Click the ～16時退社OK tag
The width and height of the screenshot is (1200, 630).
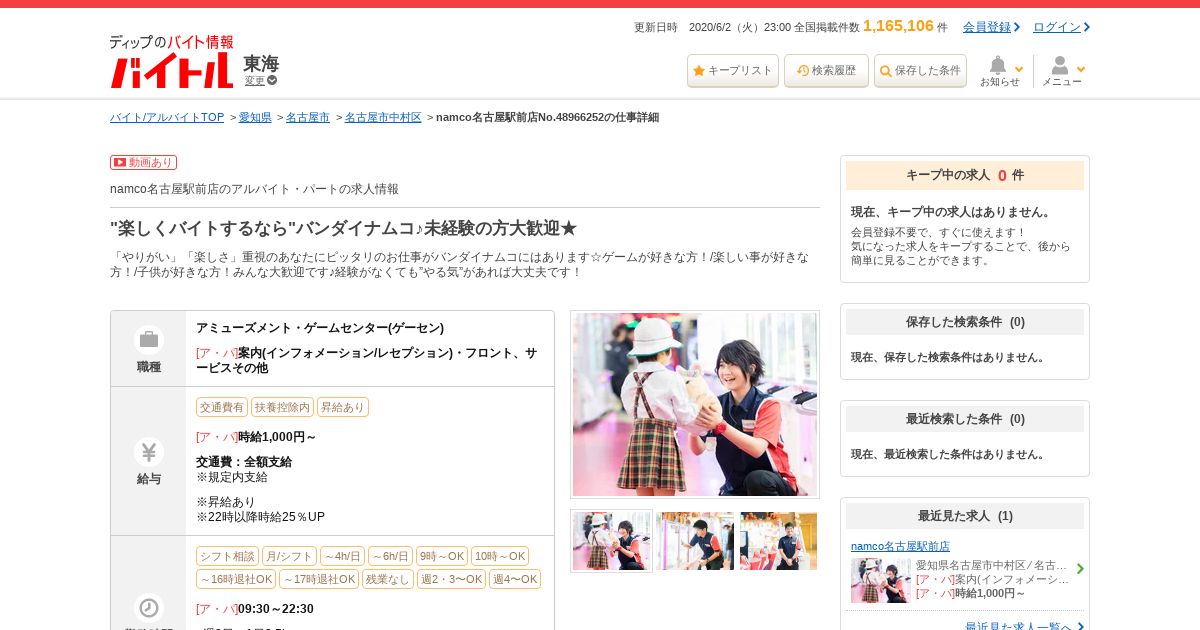(x=236, y=579)
